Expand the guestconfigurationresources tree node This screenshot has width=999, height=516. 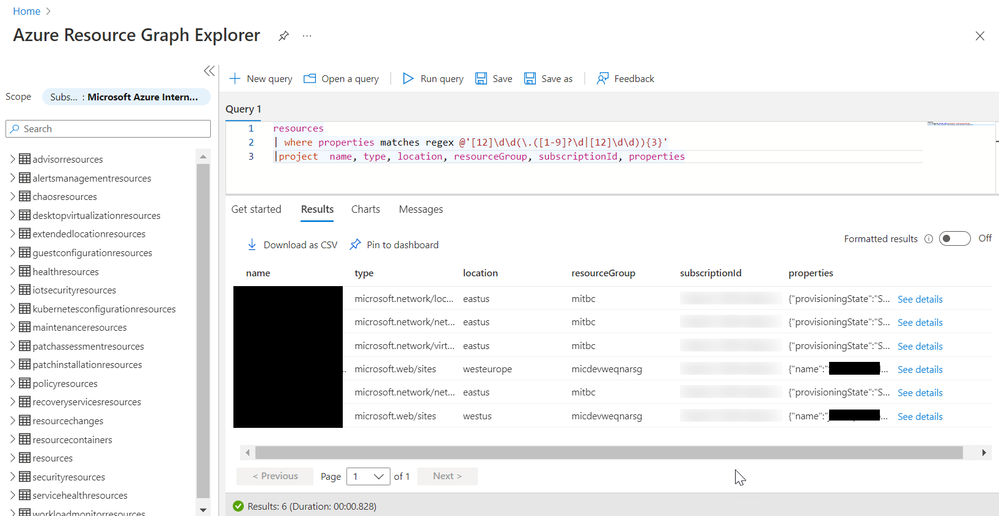pos(12,252)
